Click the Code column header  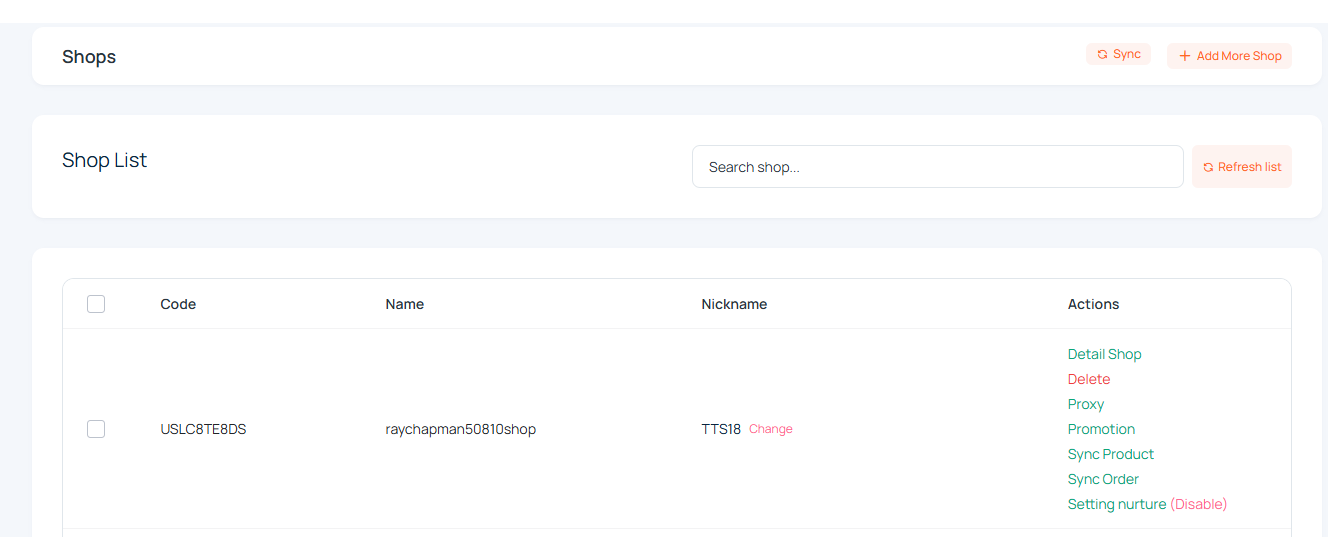178,304
